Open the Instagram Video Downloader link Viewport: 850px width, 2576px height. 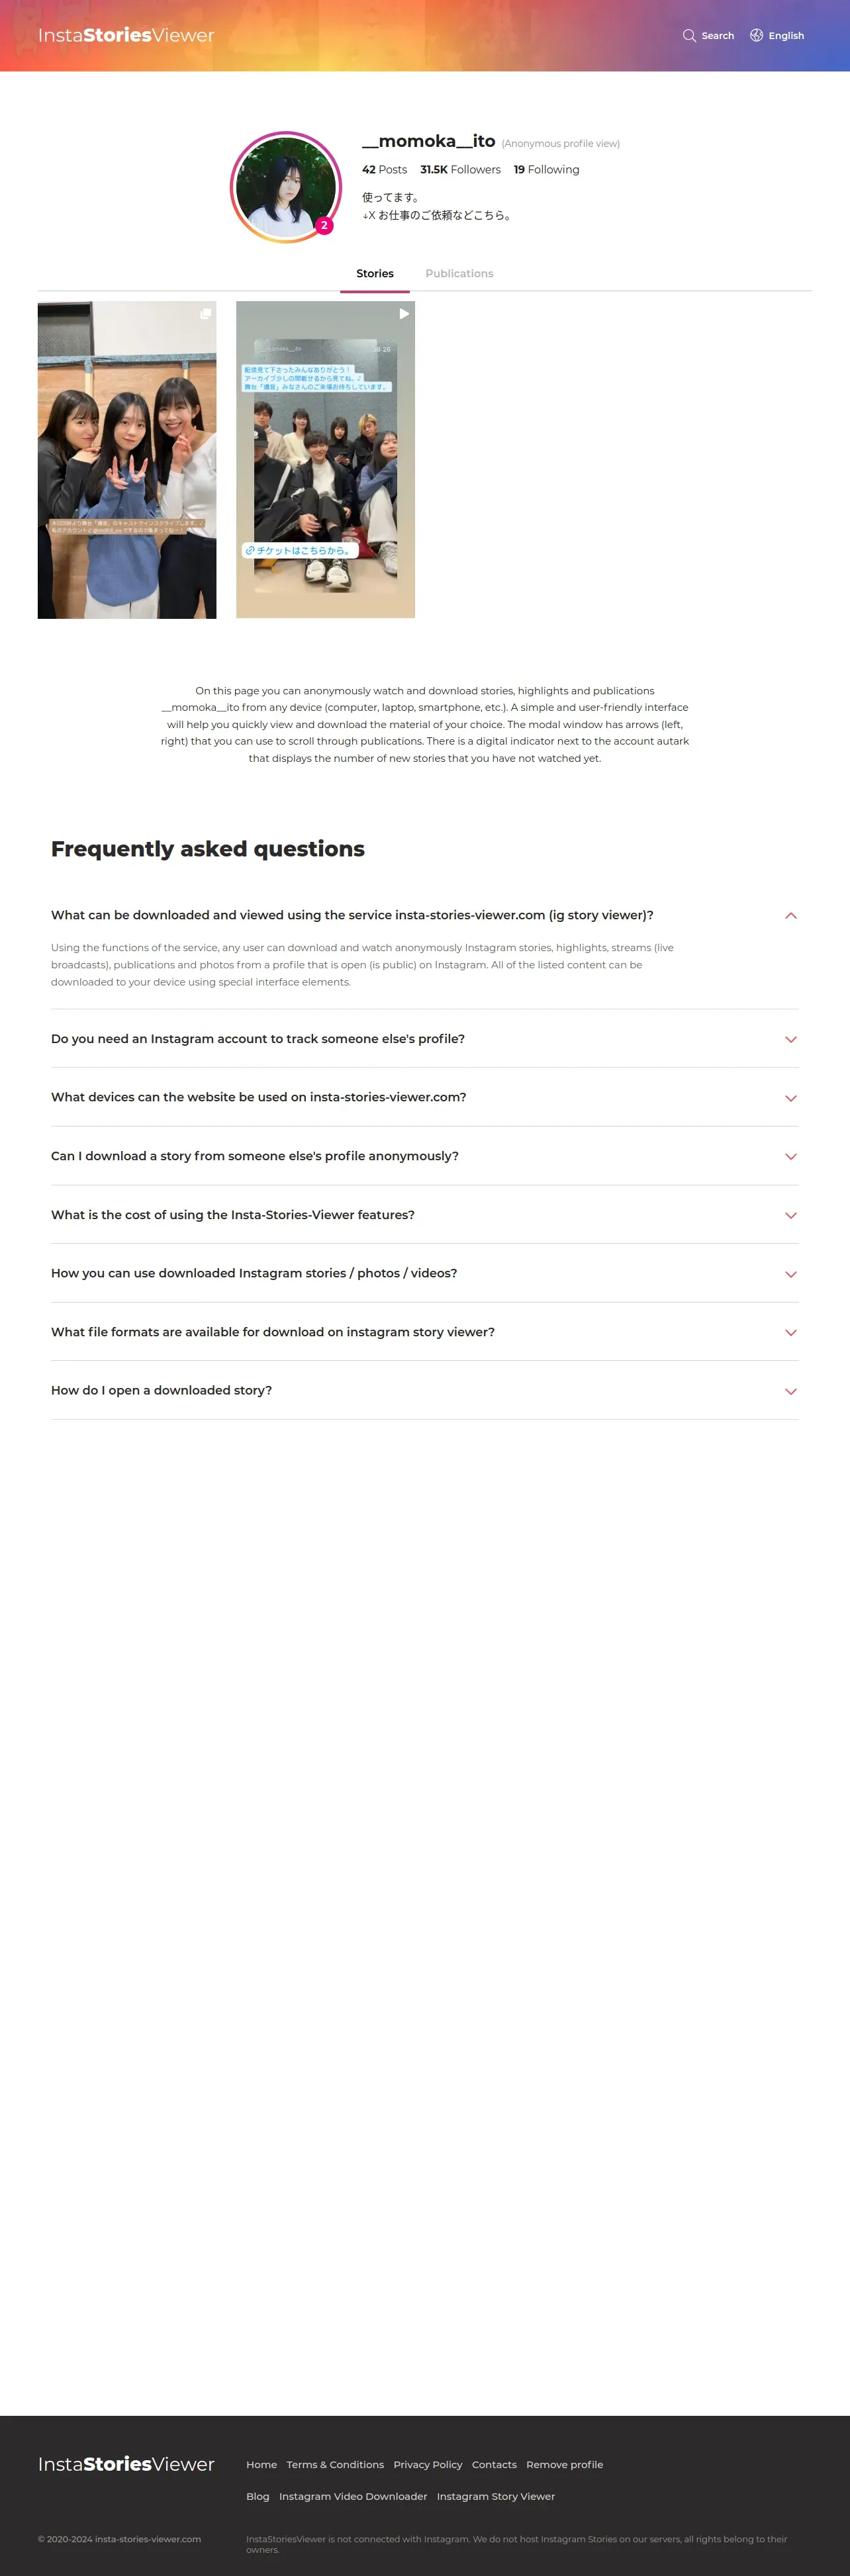353,2496
